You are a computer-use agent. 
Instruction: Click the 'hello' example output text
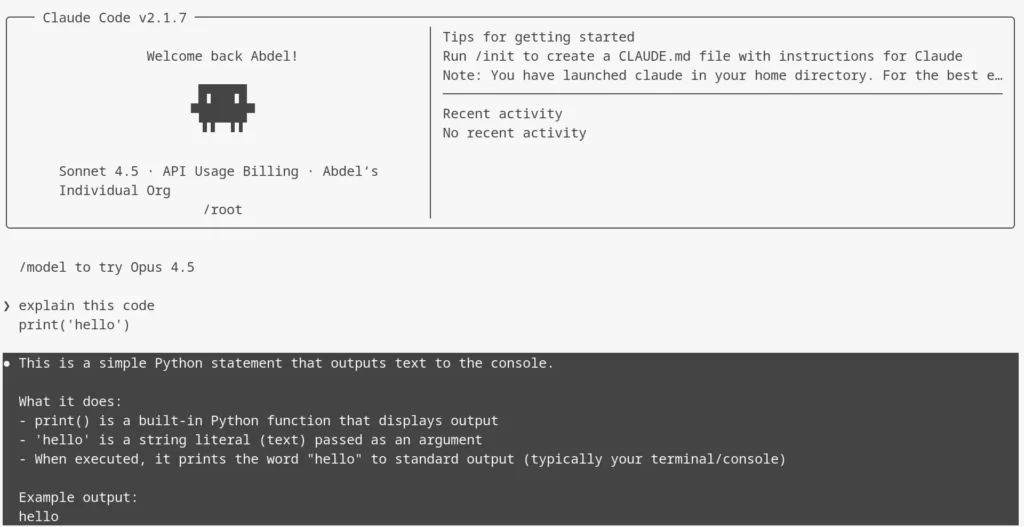point(39,516)
